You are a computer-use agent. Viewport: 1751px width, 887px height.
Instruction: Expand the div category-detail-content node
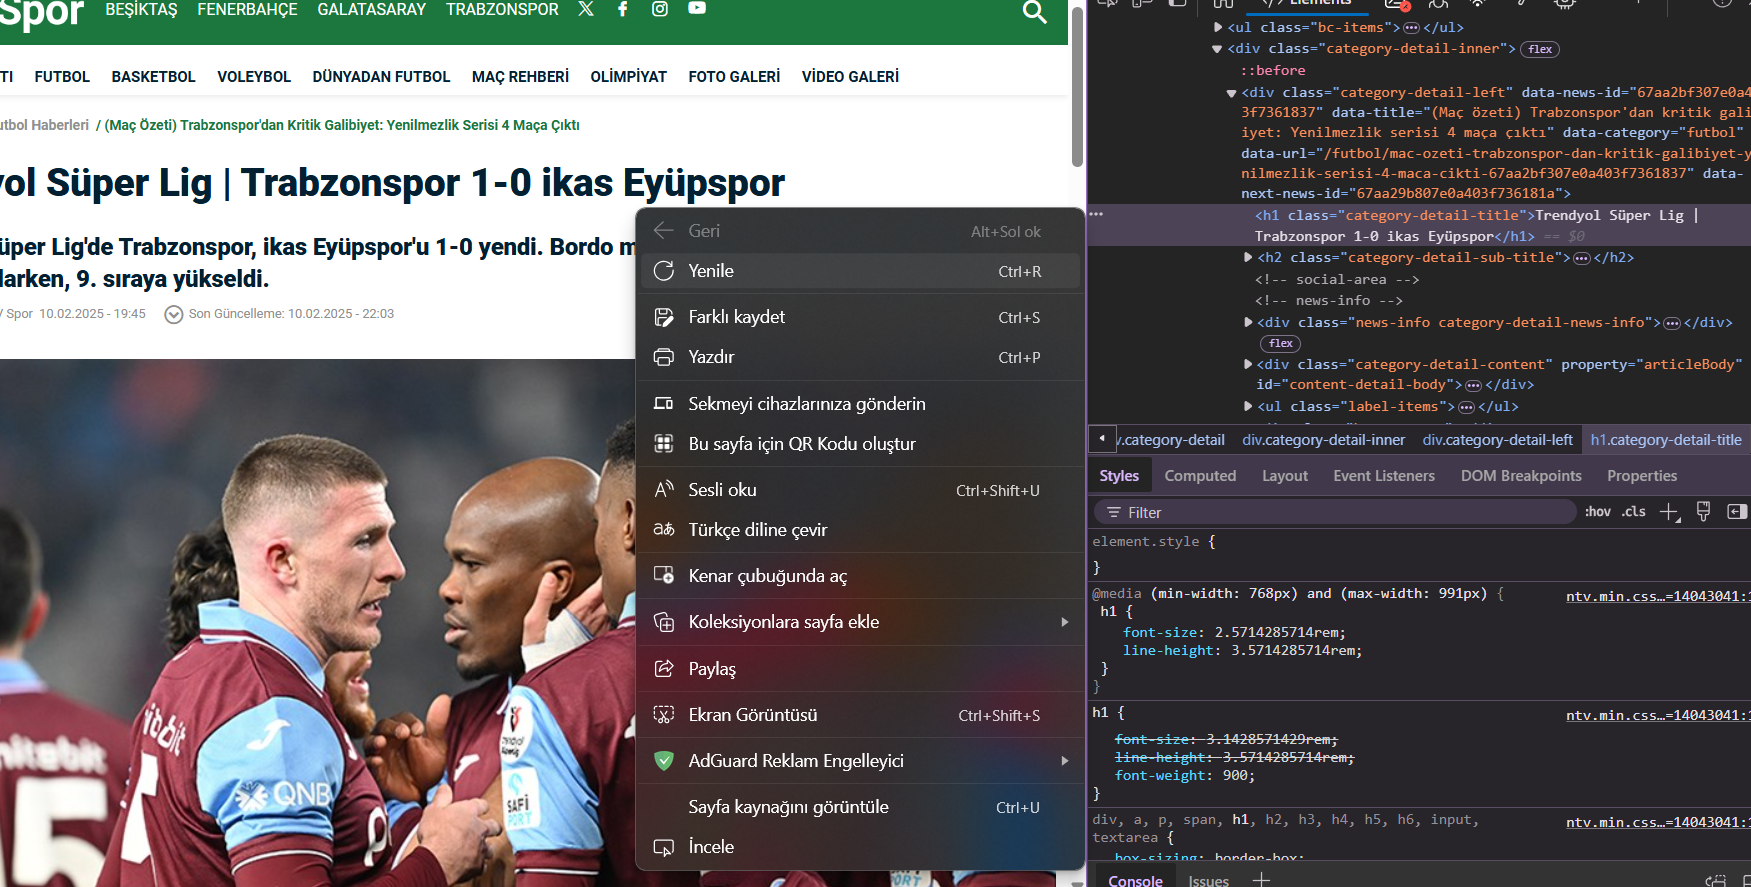pyautogui.click(x=1248, y=365)
